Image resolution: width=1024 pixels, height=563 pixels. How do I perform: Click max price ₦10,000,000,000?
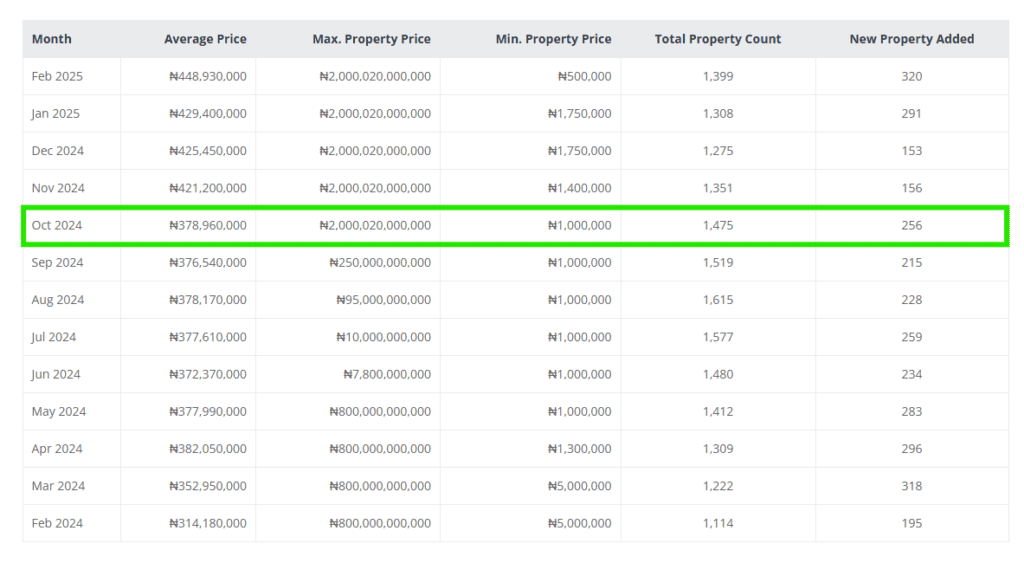tap(383, 337)
